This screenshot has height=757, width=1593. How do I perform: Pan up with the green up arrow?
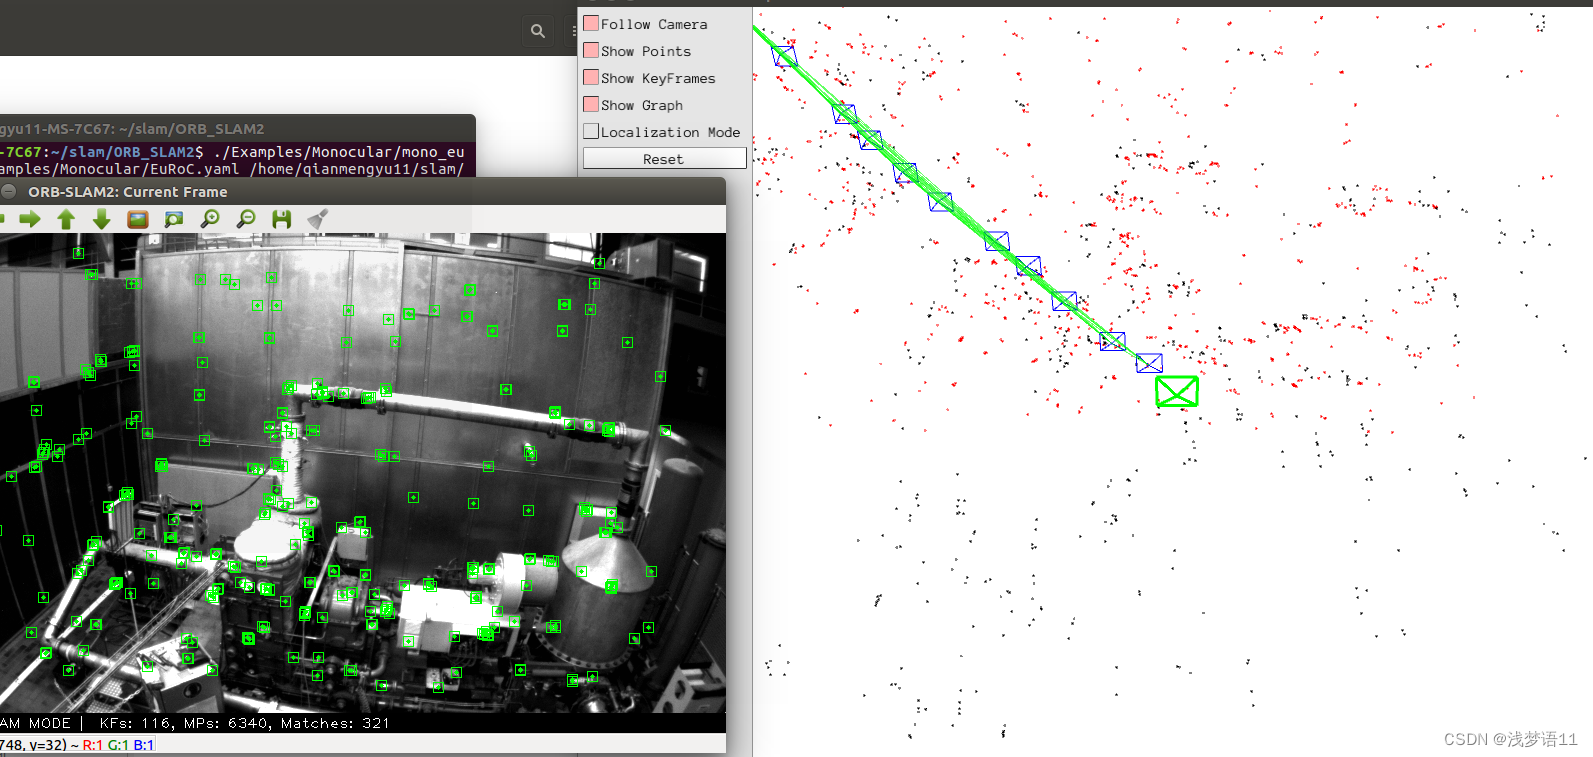66,219
